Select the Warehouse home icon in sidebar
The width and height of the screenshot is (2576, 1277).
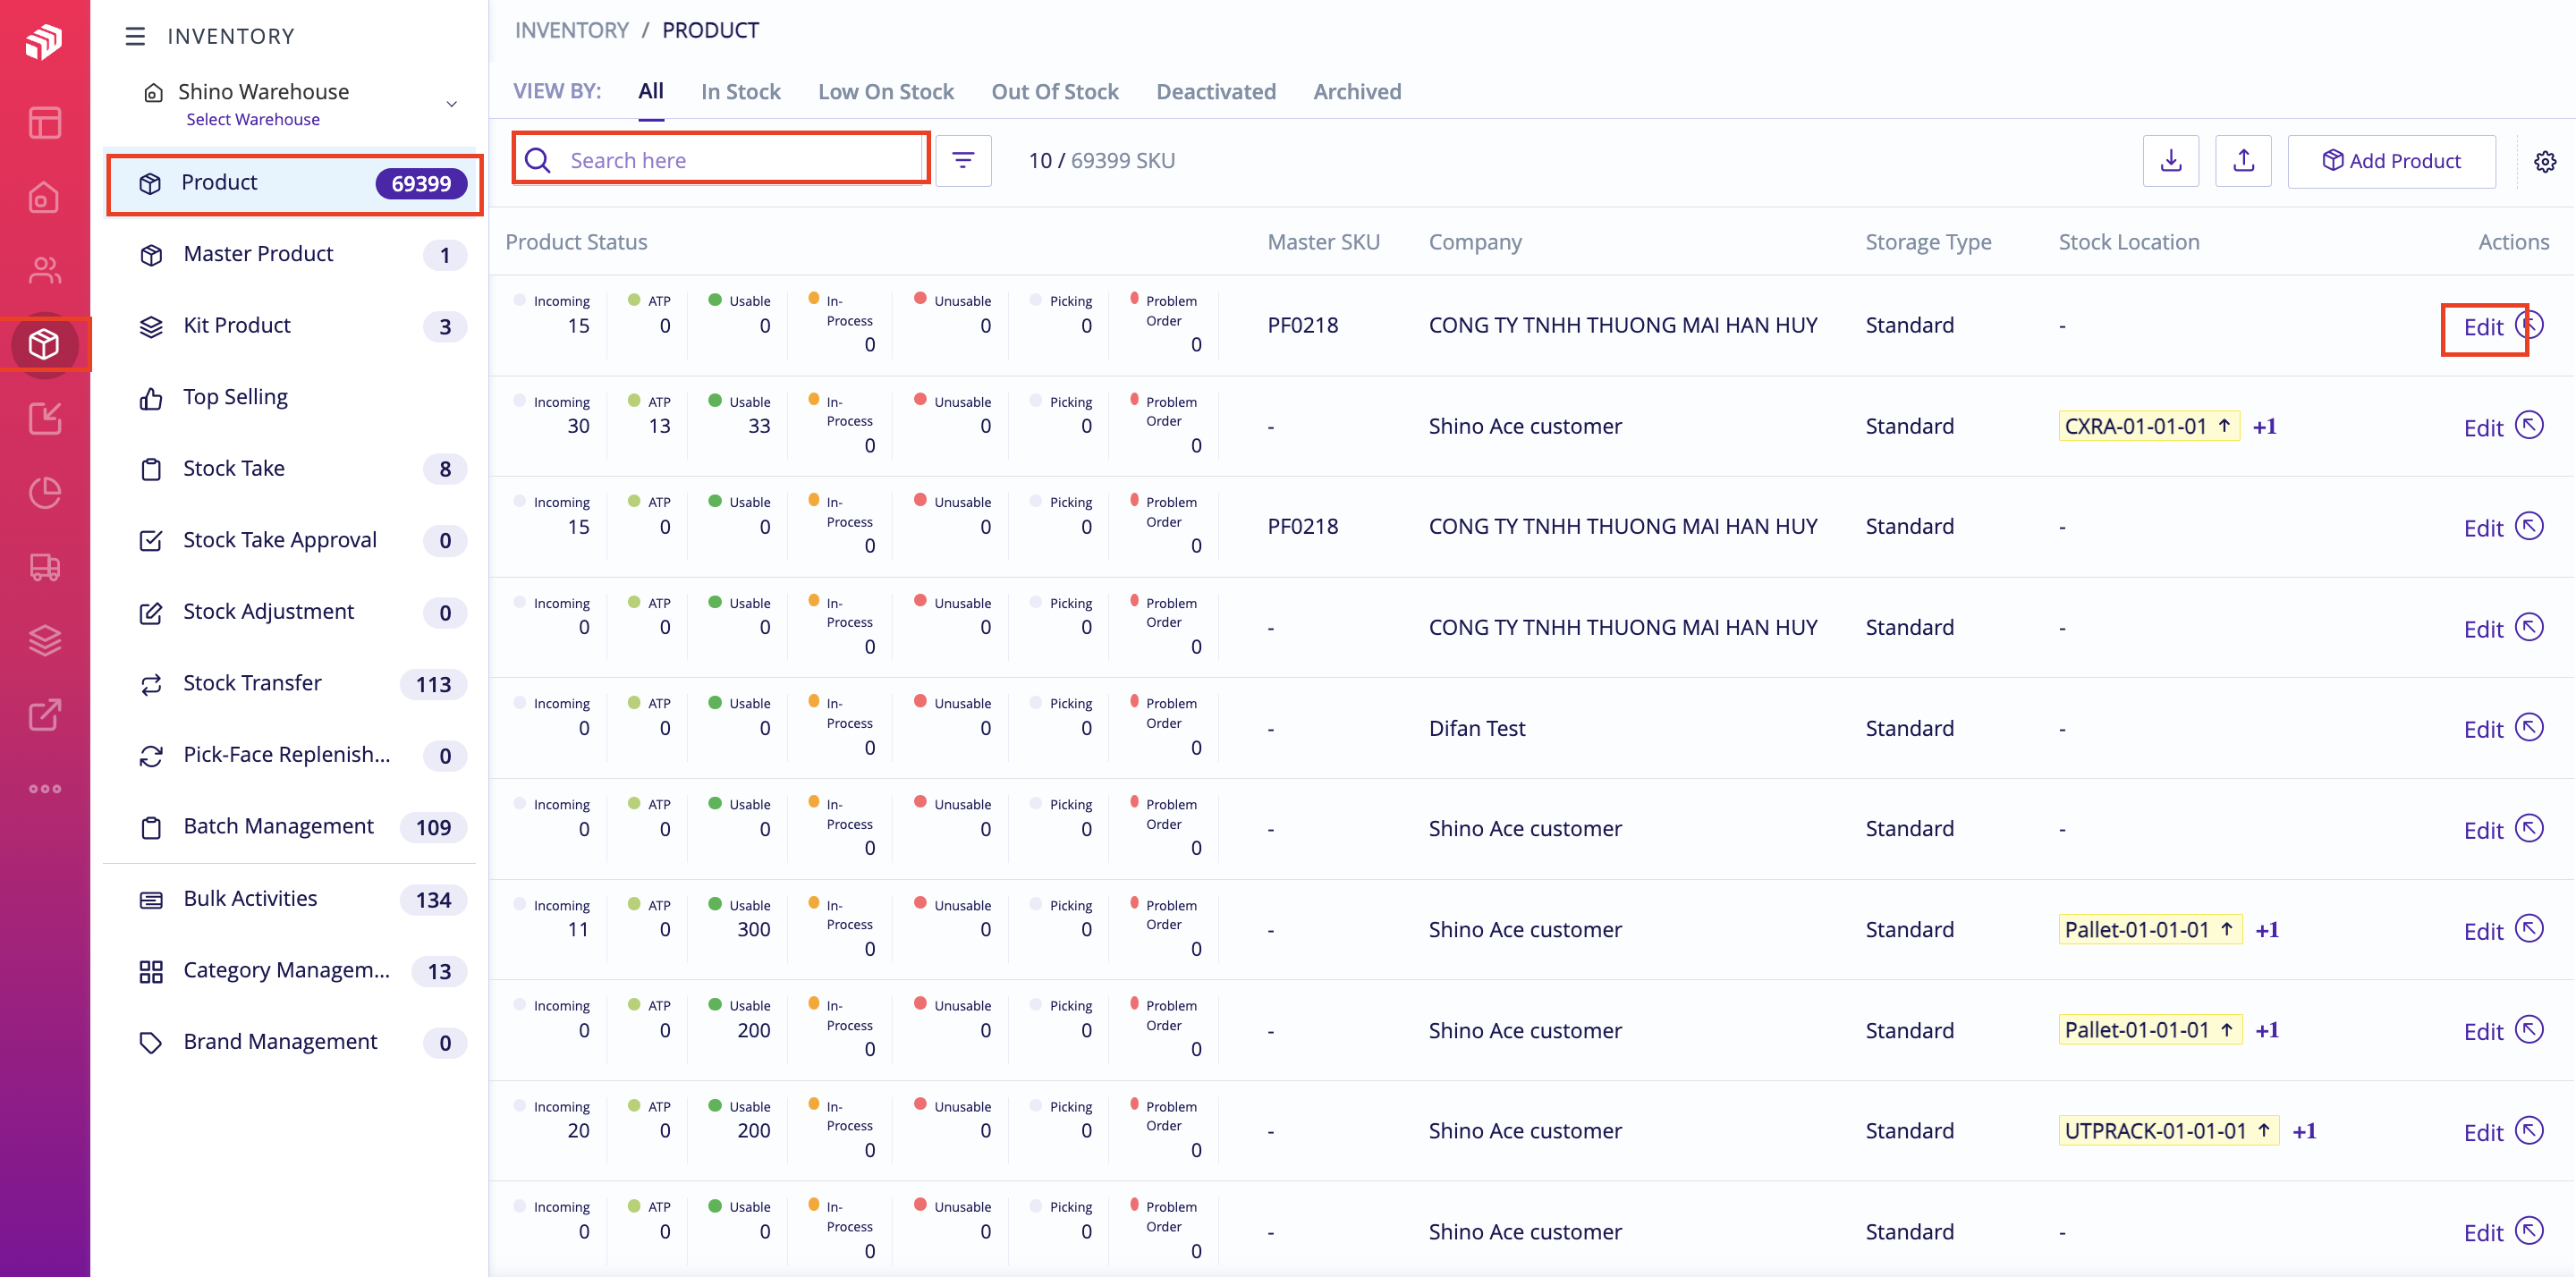(x=45, y=198)
